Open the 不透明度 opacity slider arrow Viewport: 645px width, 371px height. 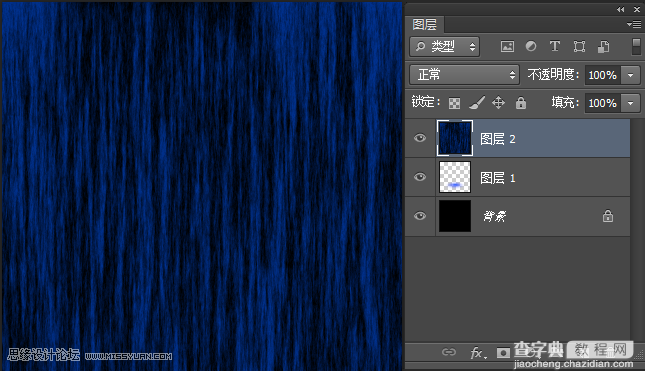tap(630, 75)
